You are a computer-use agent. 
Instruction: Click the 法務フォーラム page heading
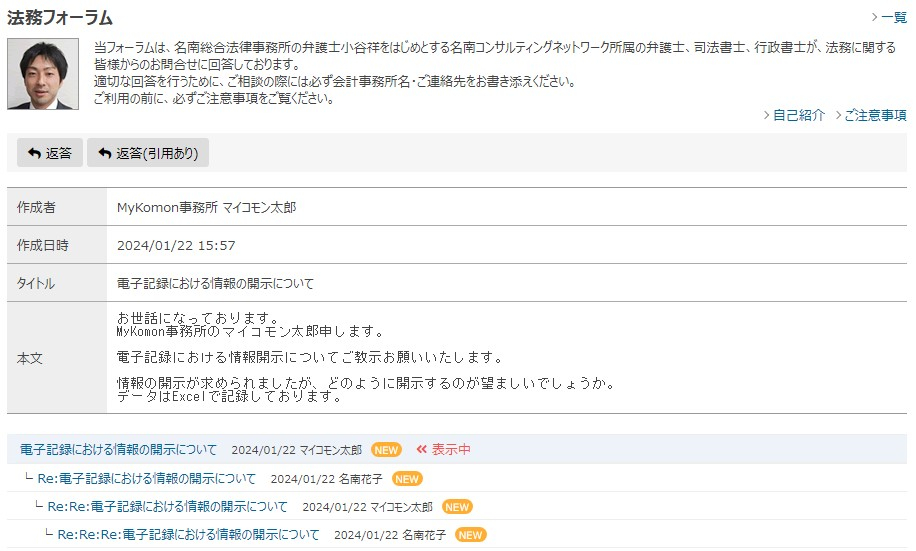pos(60,18)
